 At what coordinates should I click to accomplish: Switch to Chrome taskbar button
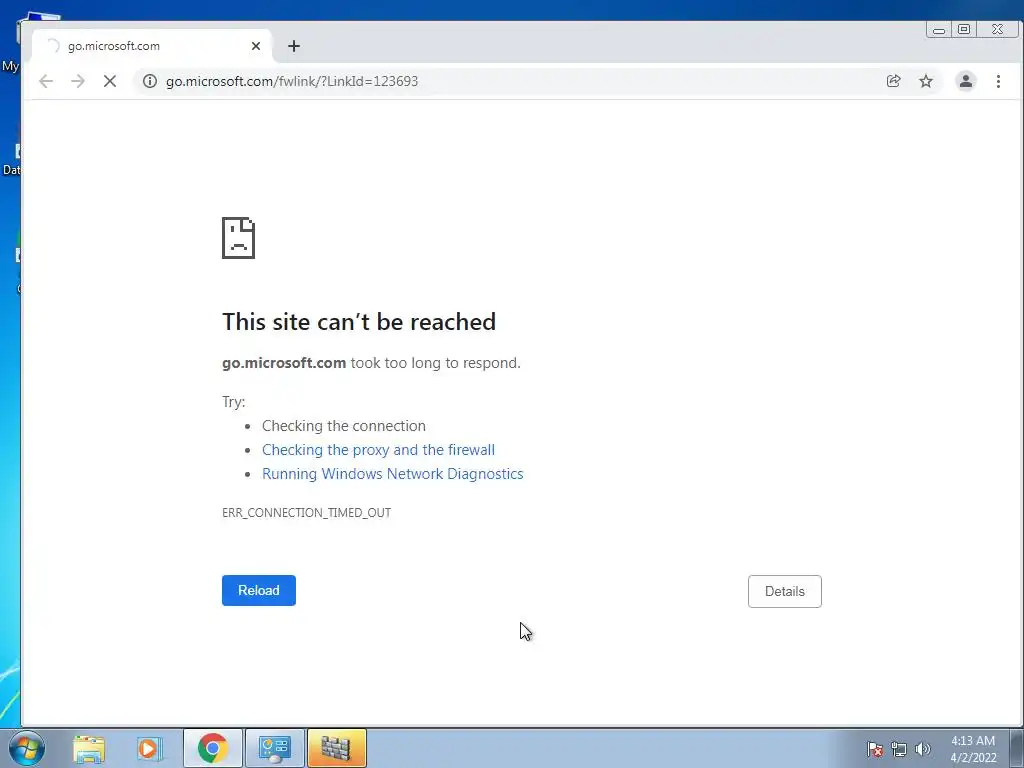(x=213, y=748)
